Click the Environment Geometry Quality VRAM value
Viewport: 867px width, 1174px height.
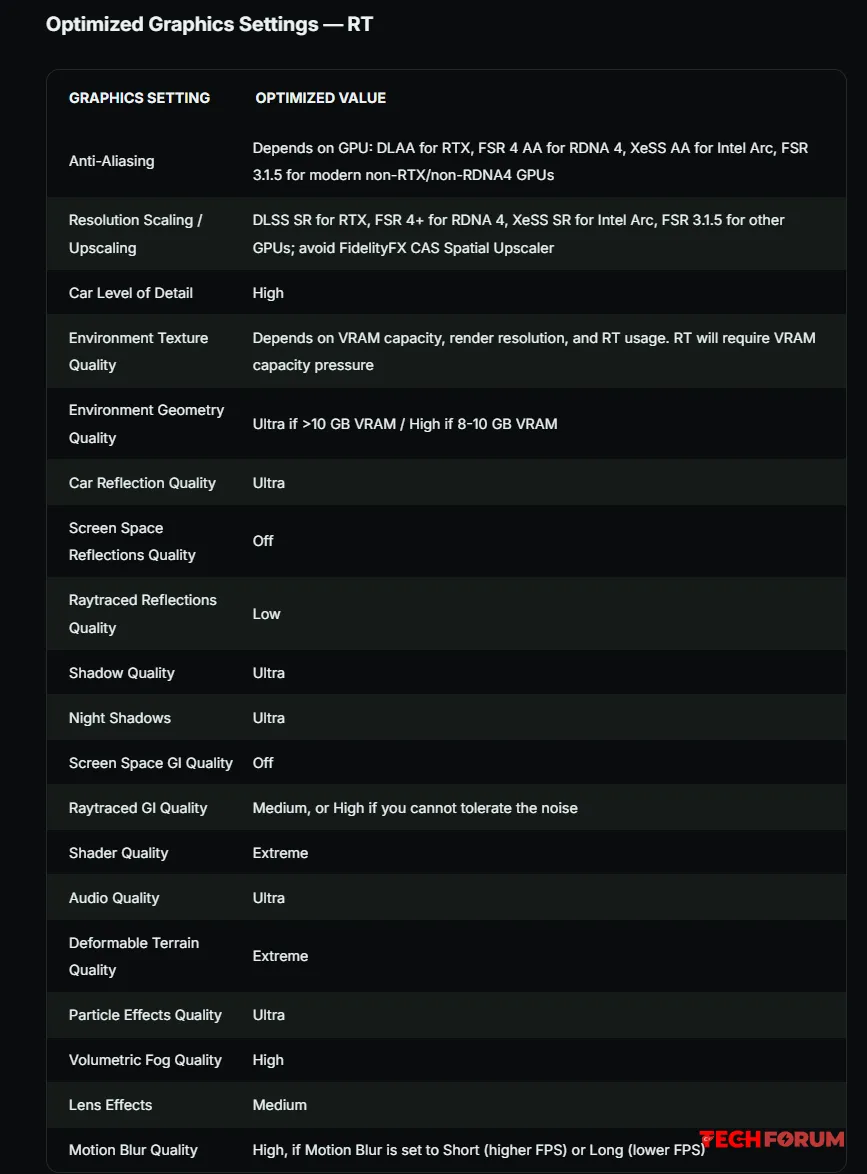pyautogui.click(x=405, y=424)
